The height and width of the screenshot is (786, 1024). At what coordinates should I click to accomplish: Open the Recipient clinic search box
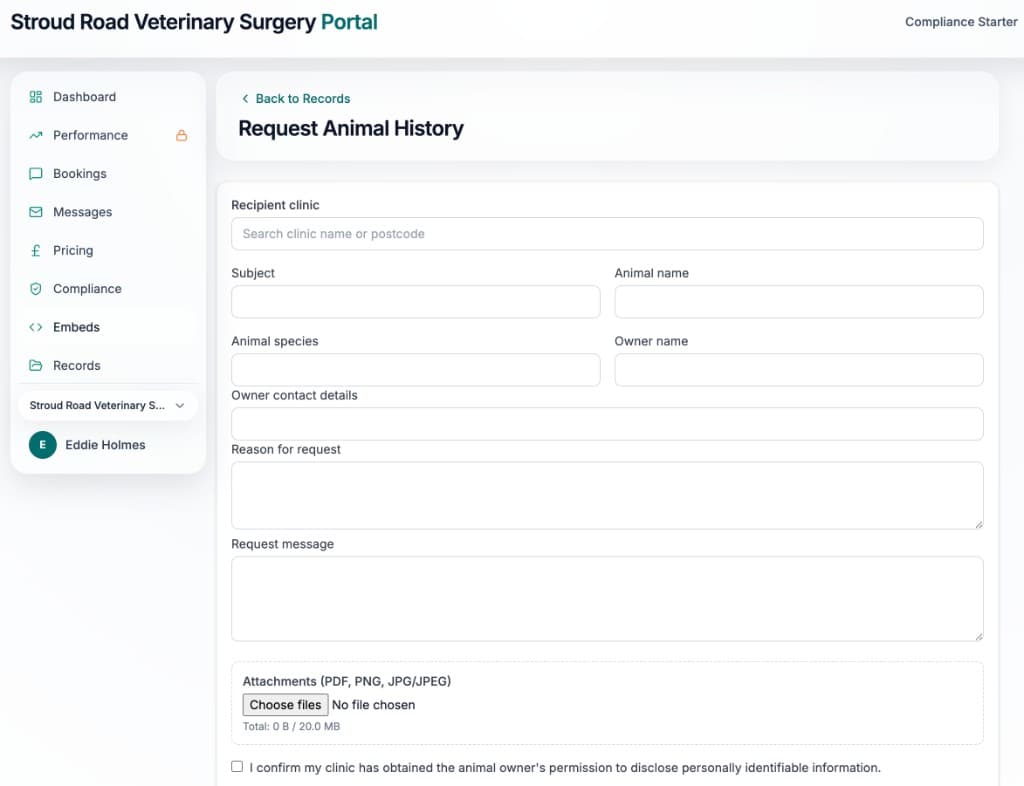[607, 234]
